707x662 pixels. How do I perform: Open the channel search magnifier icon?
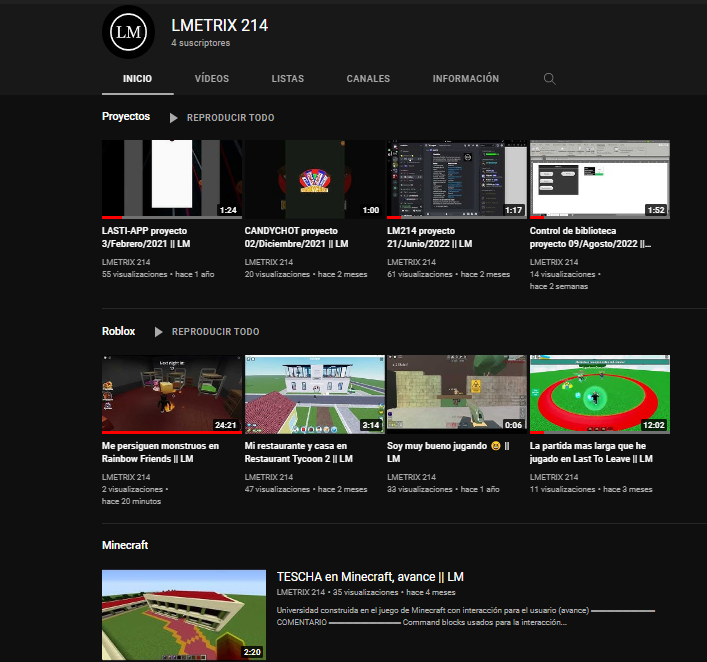(549, 79)
